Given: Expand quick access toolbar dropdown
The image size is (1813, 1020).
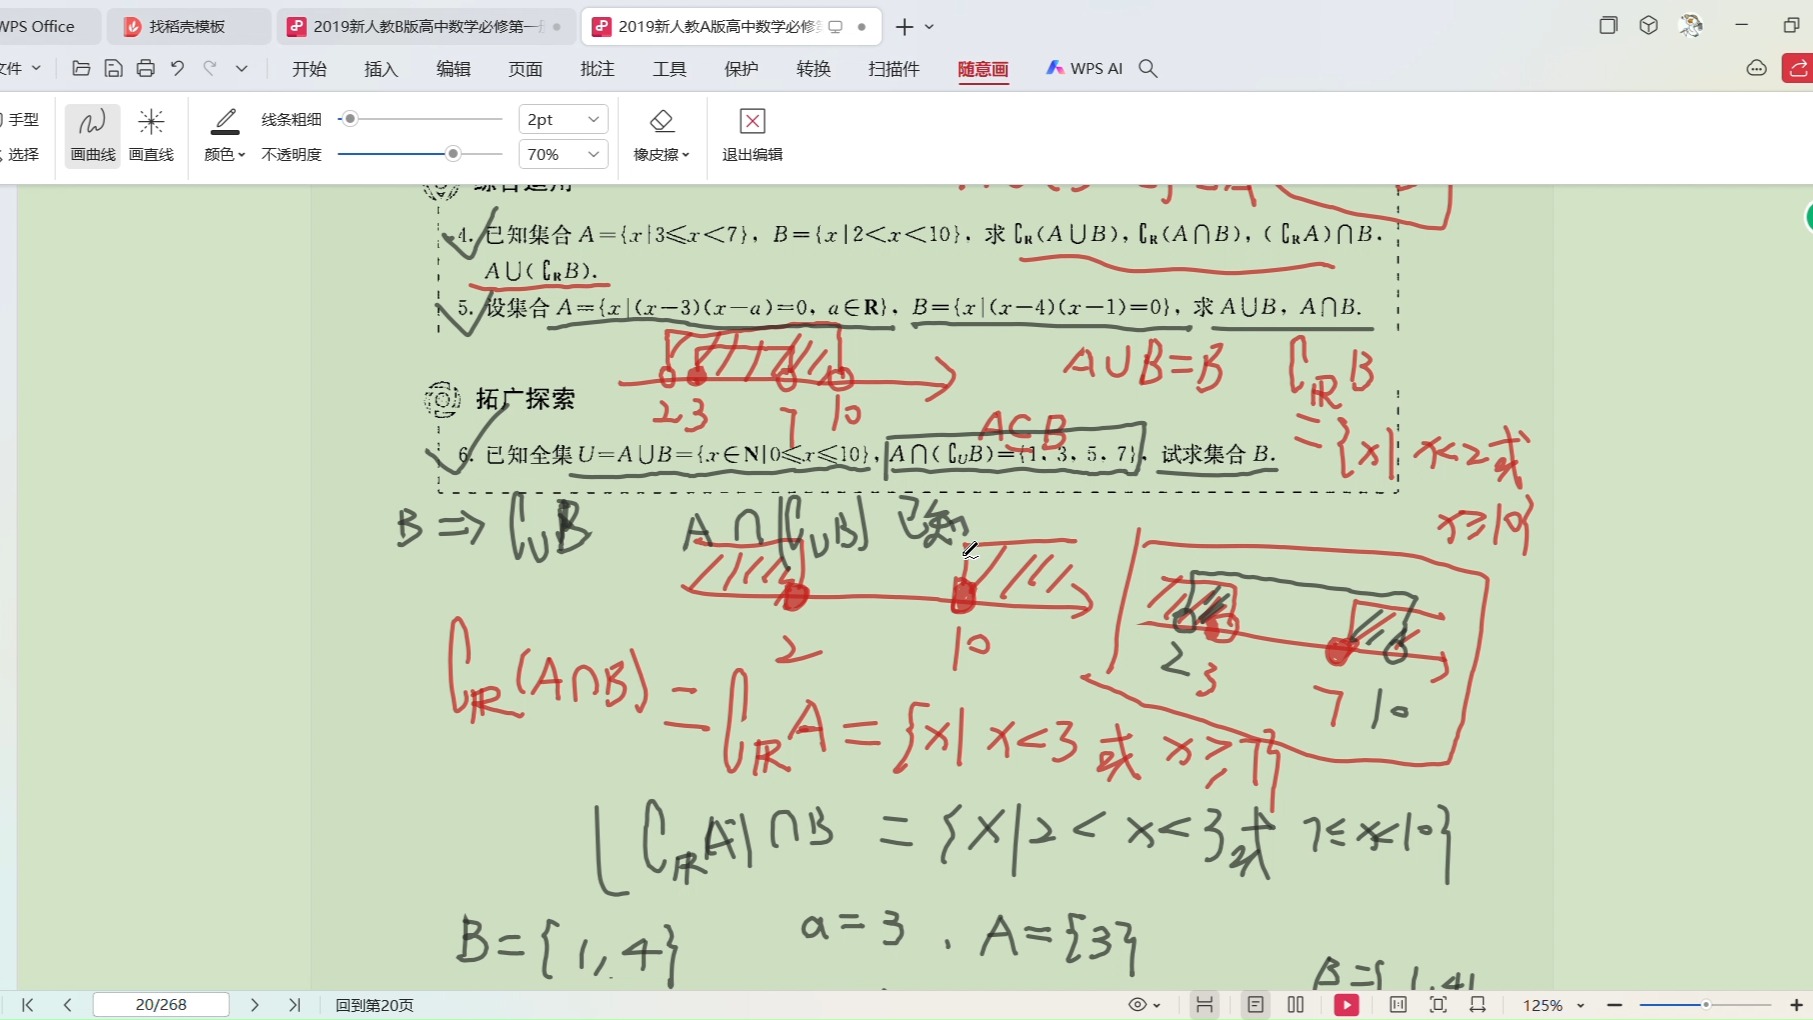Looking at the screenshot, I should [241, 68].
